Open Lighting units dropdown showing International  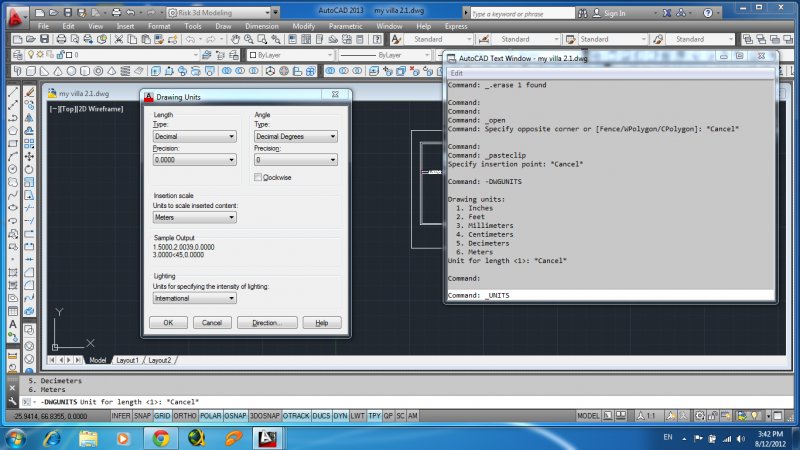(x=194, y=298)
